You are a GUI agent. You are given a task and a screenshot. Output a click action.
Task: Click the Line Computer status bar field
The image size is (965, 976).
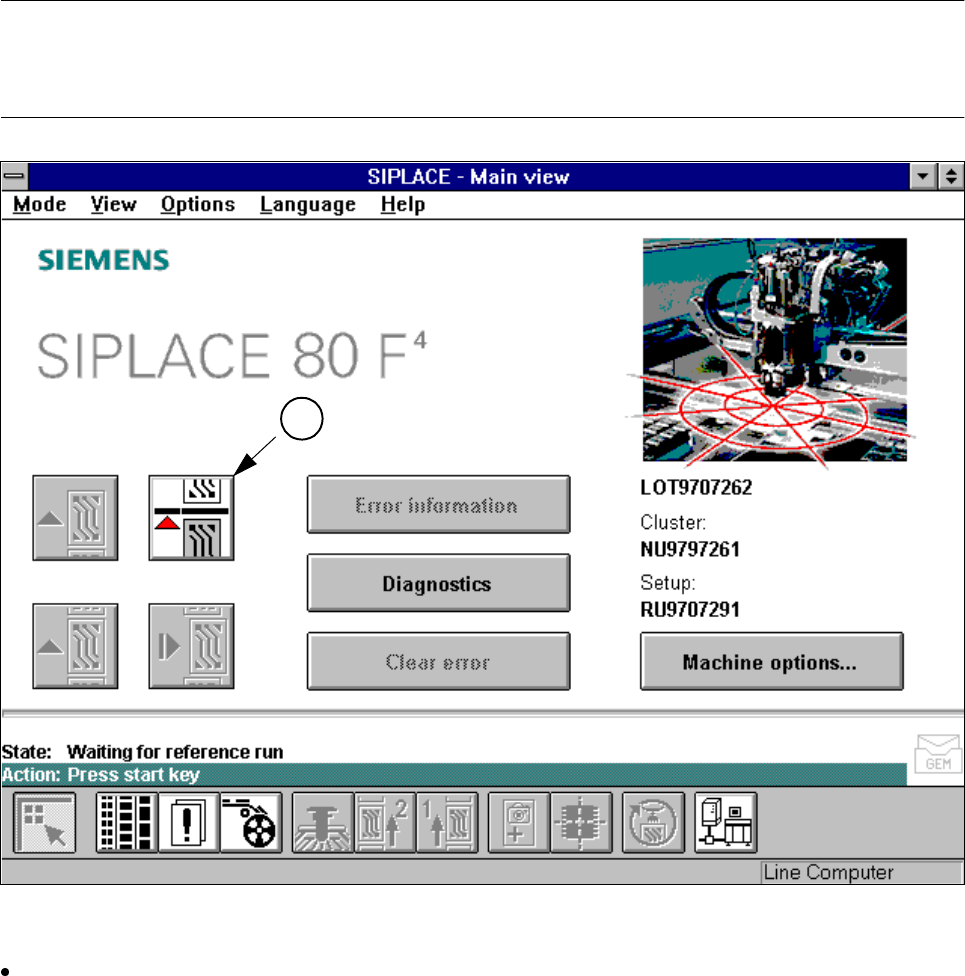[862, 872]
